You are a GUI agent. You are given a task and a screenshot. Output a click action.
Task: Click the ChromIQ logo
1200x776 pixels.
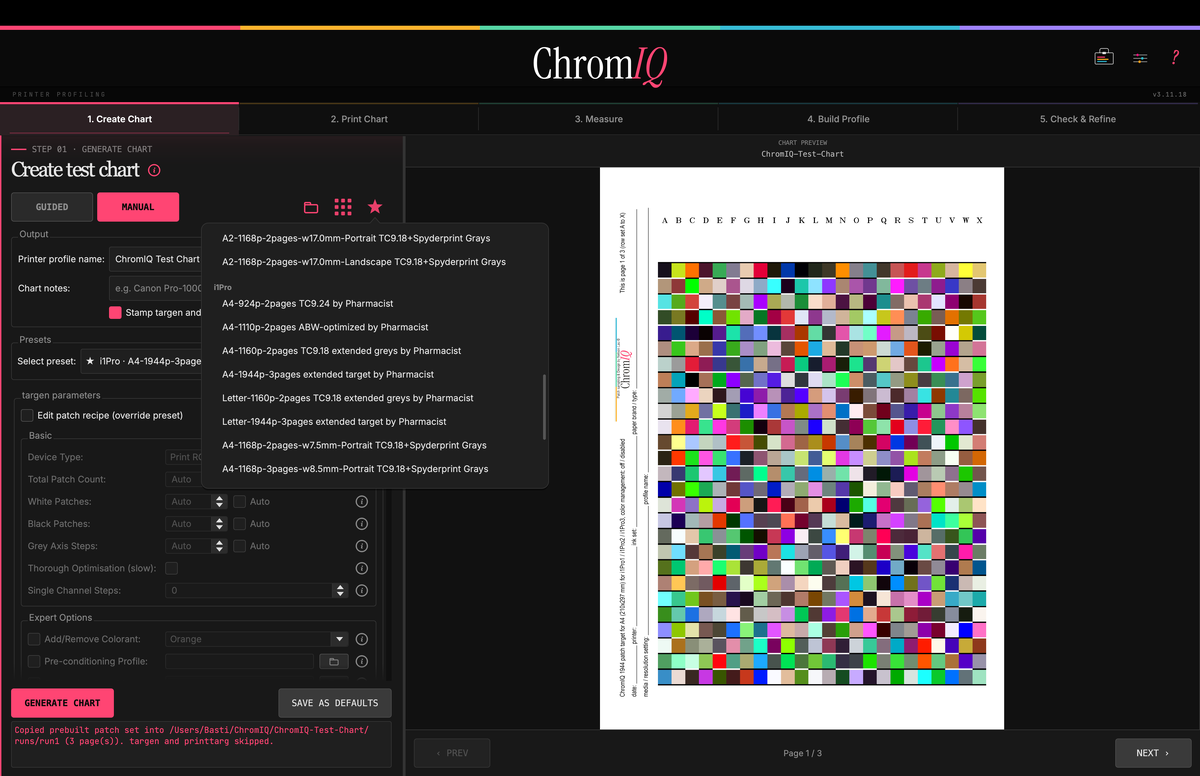click(x=600, y=64)
